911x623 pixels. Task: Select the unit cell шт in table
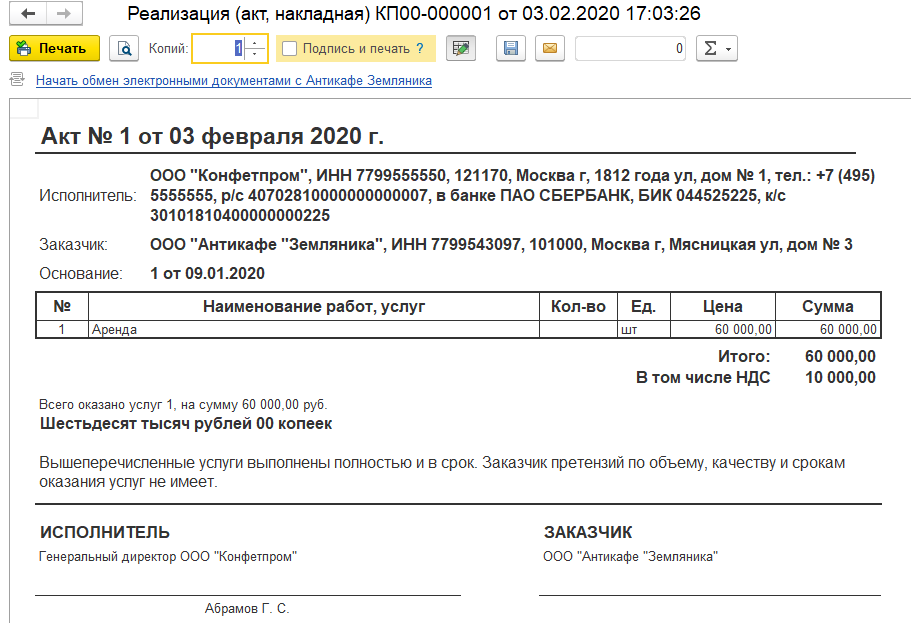(x=629, y=329)
